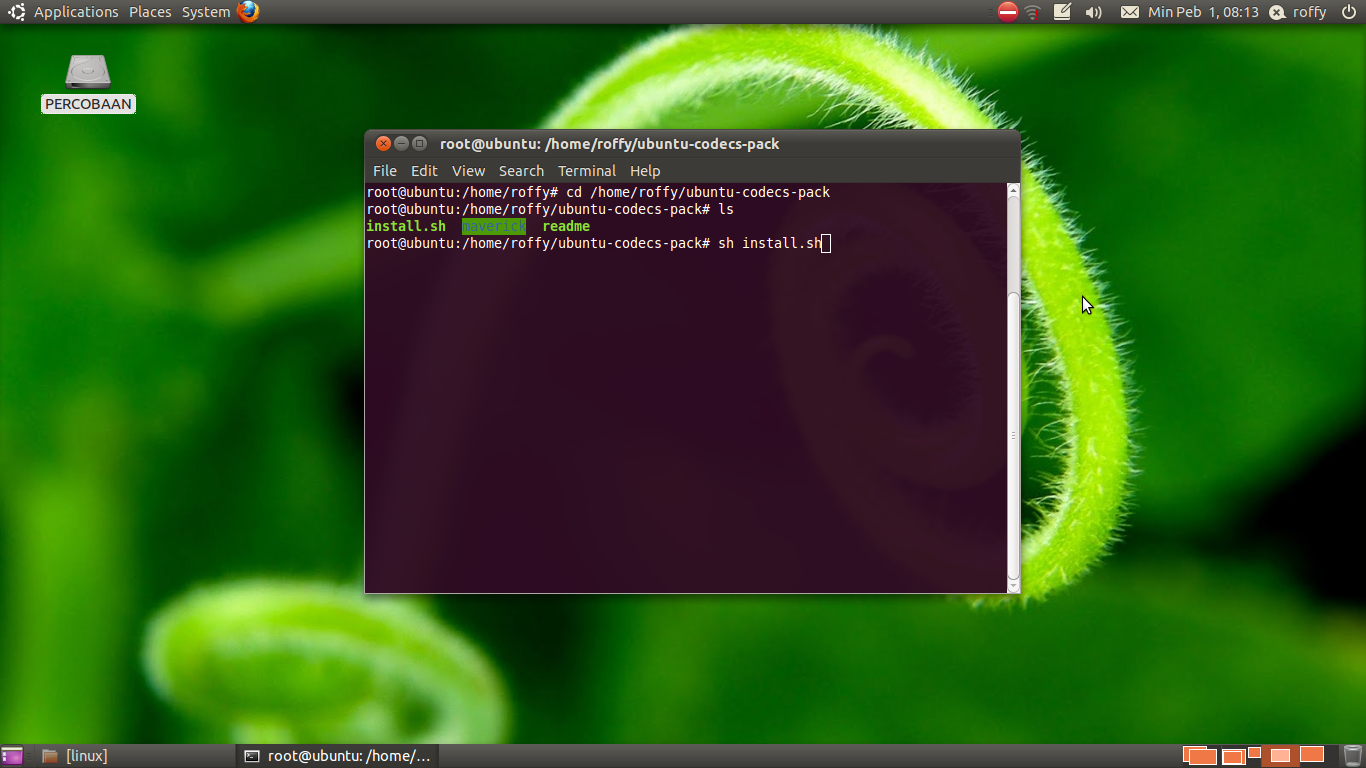The height and width of the screenshot is (768, 1366).
Task: Open the power session menu icon
Action: (x=1347, y=12)
